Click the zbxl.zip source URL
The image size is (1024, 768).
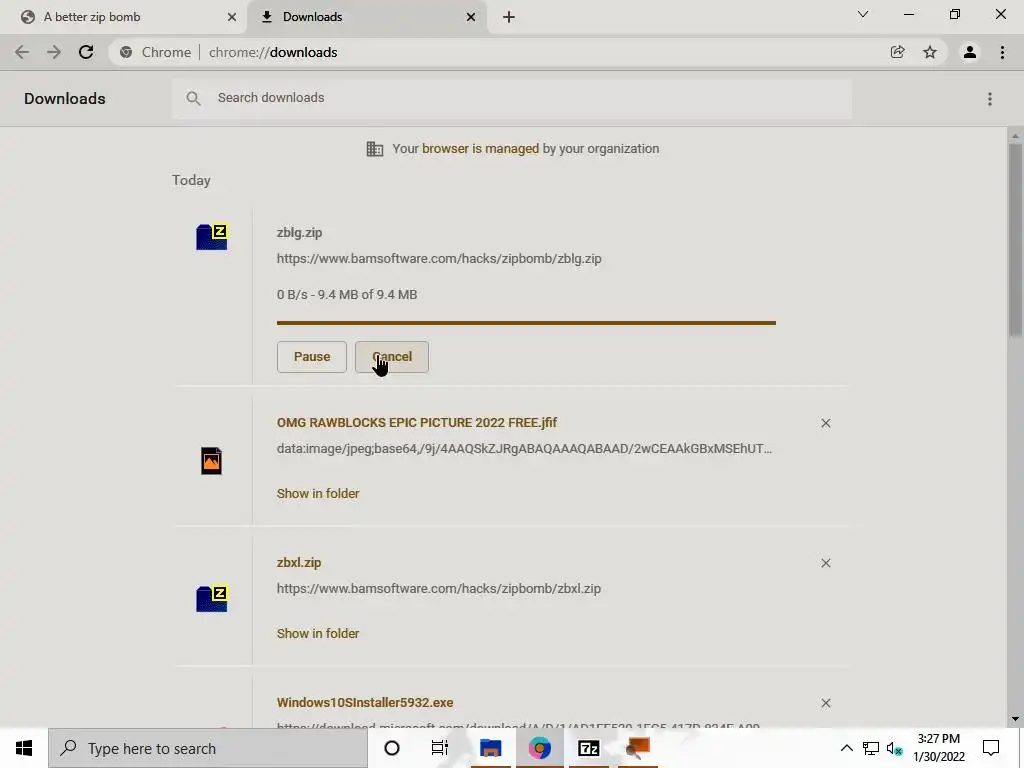pos(439,588)
